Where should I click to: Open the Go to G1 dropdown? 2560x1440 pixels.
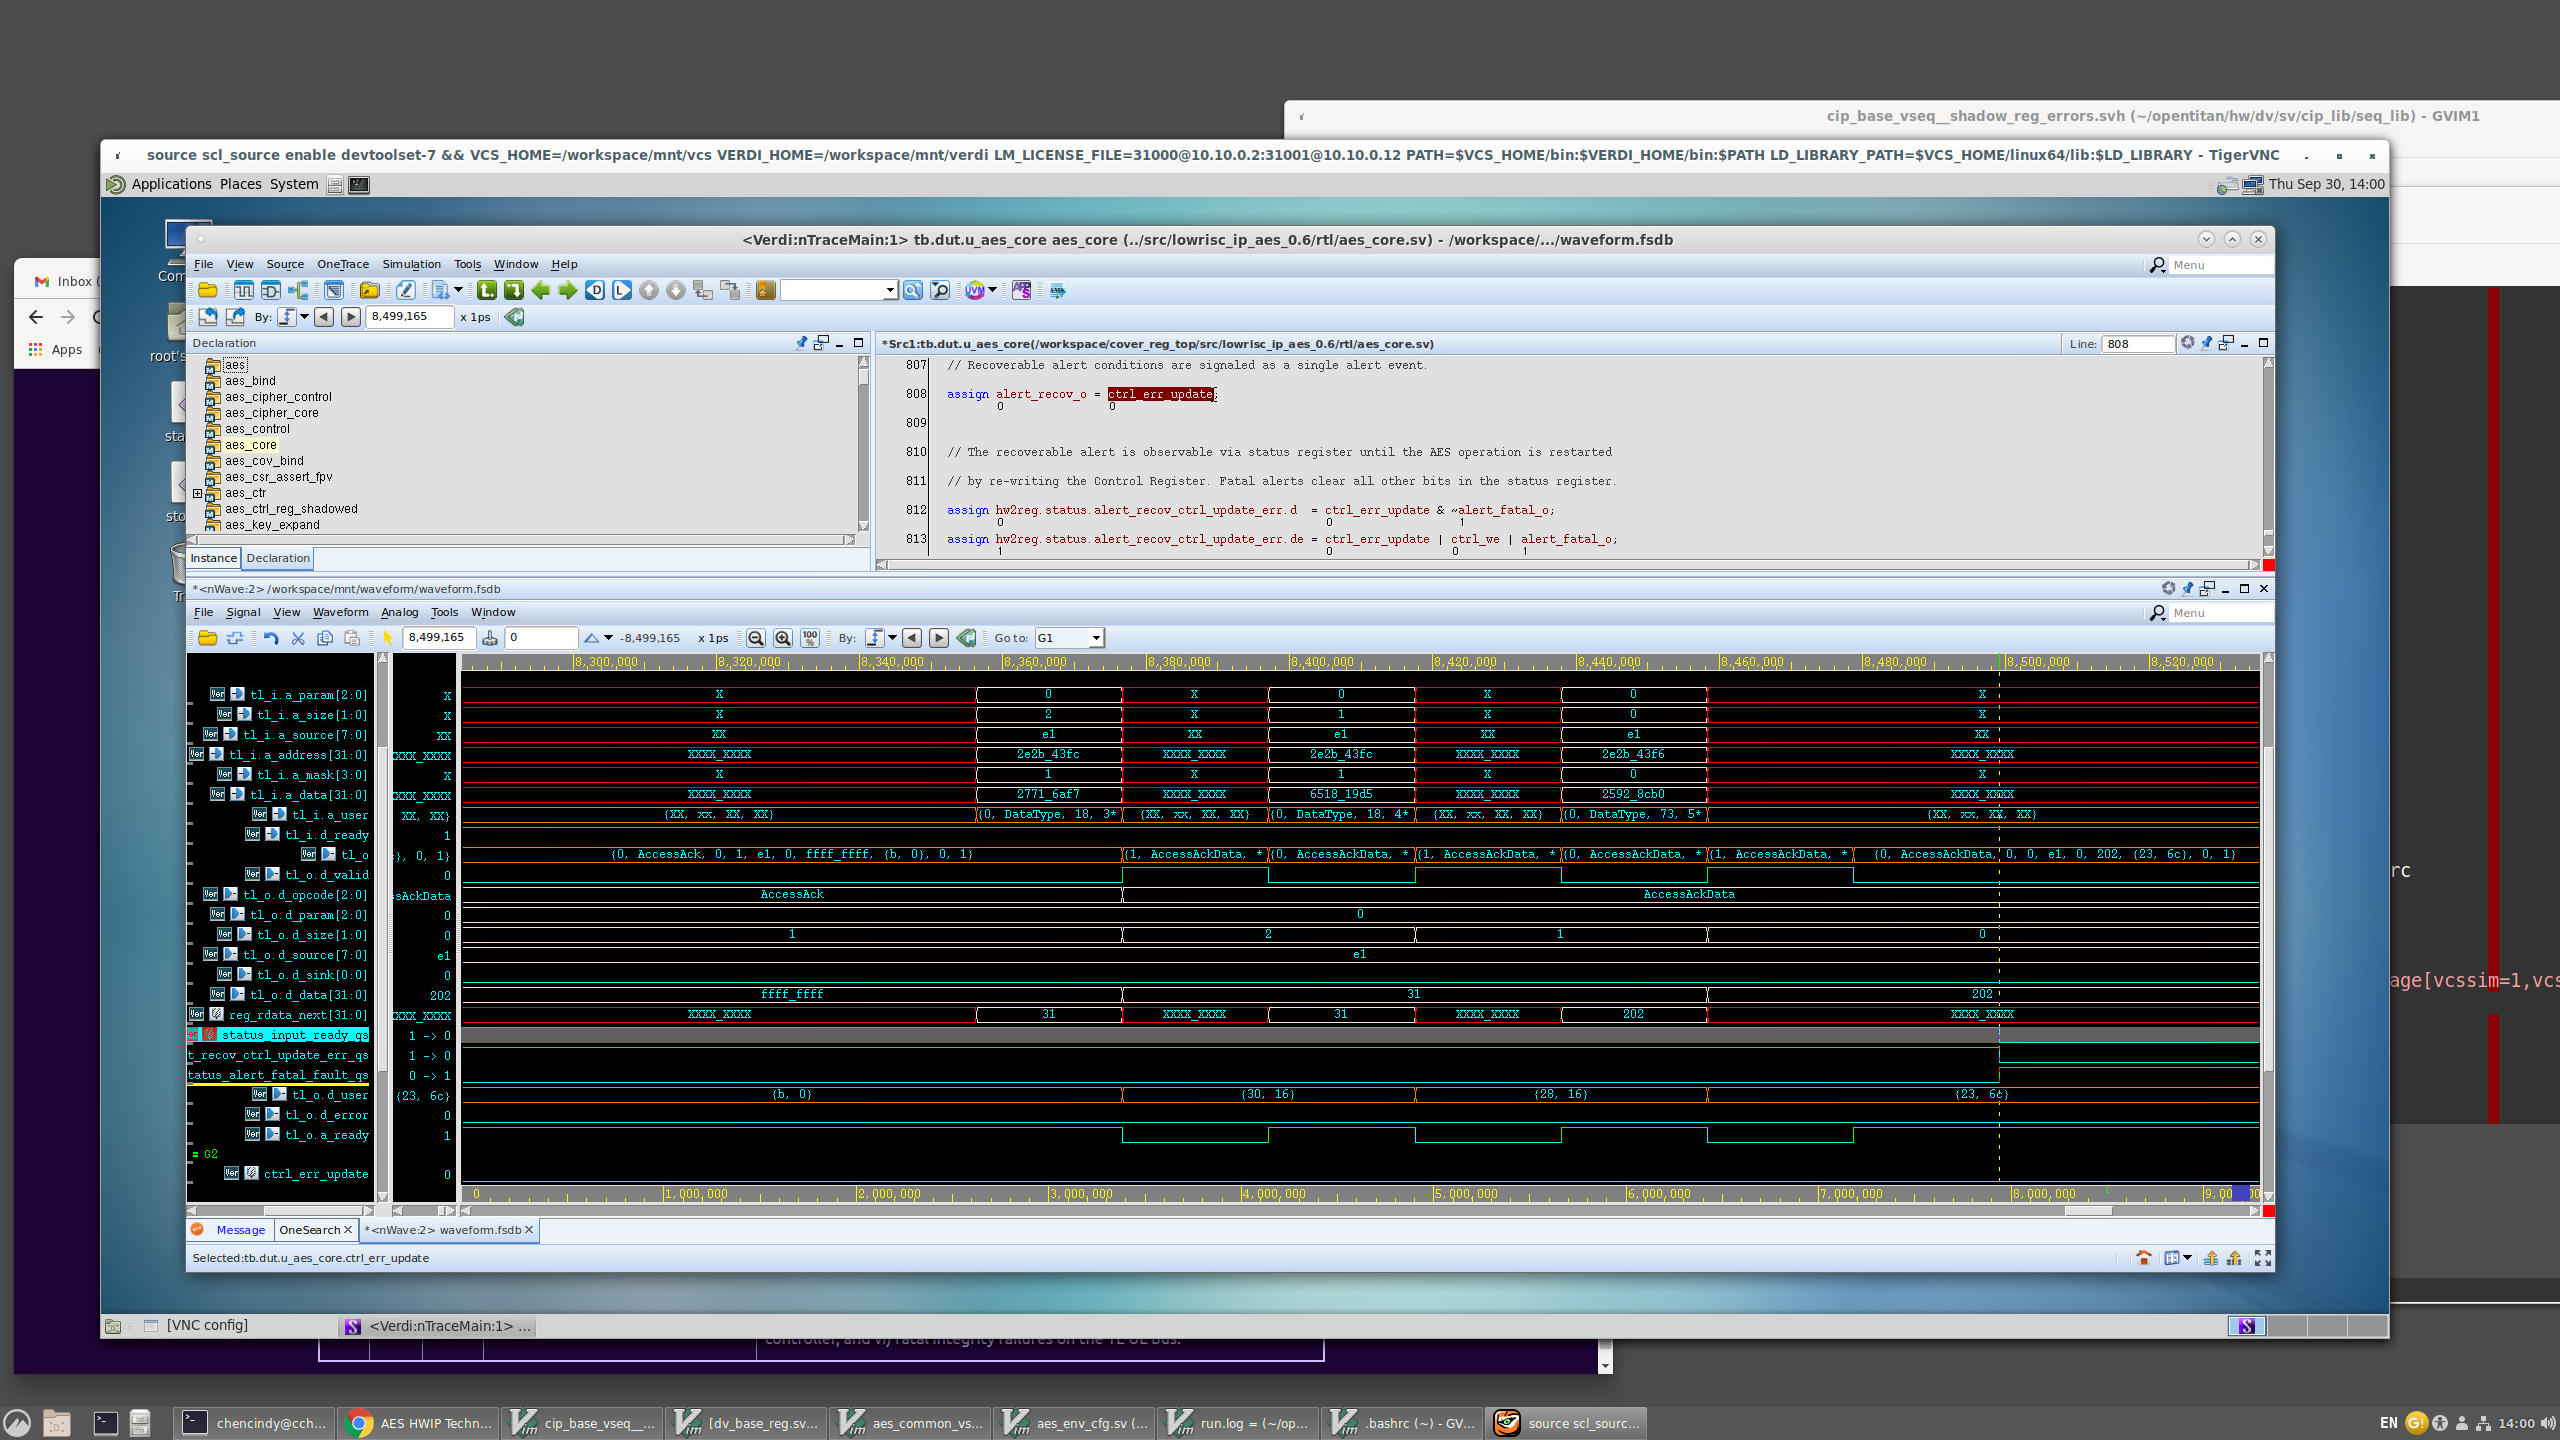tap(1096, 638)
